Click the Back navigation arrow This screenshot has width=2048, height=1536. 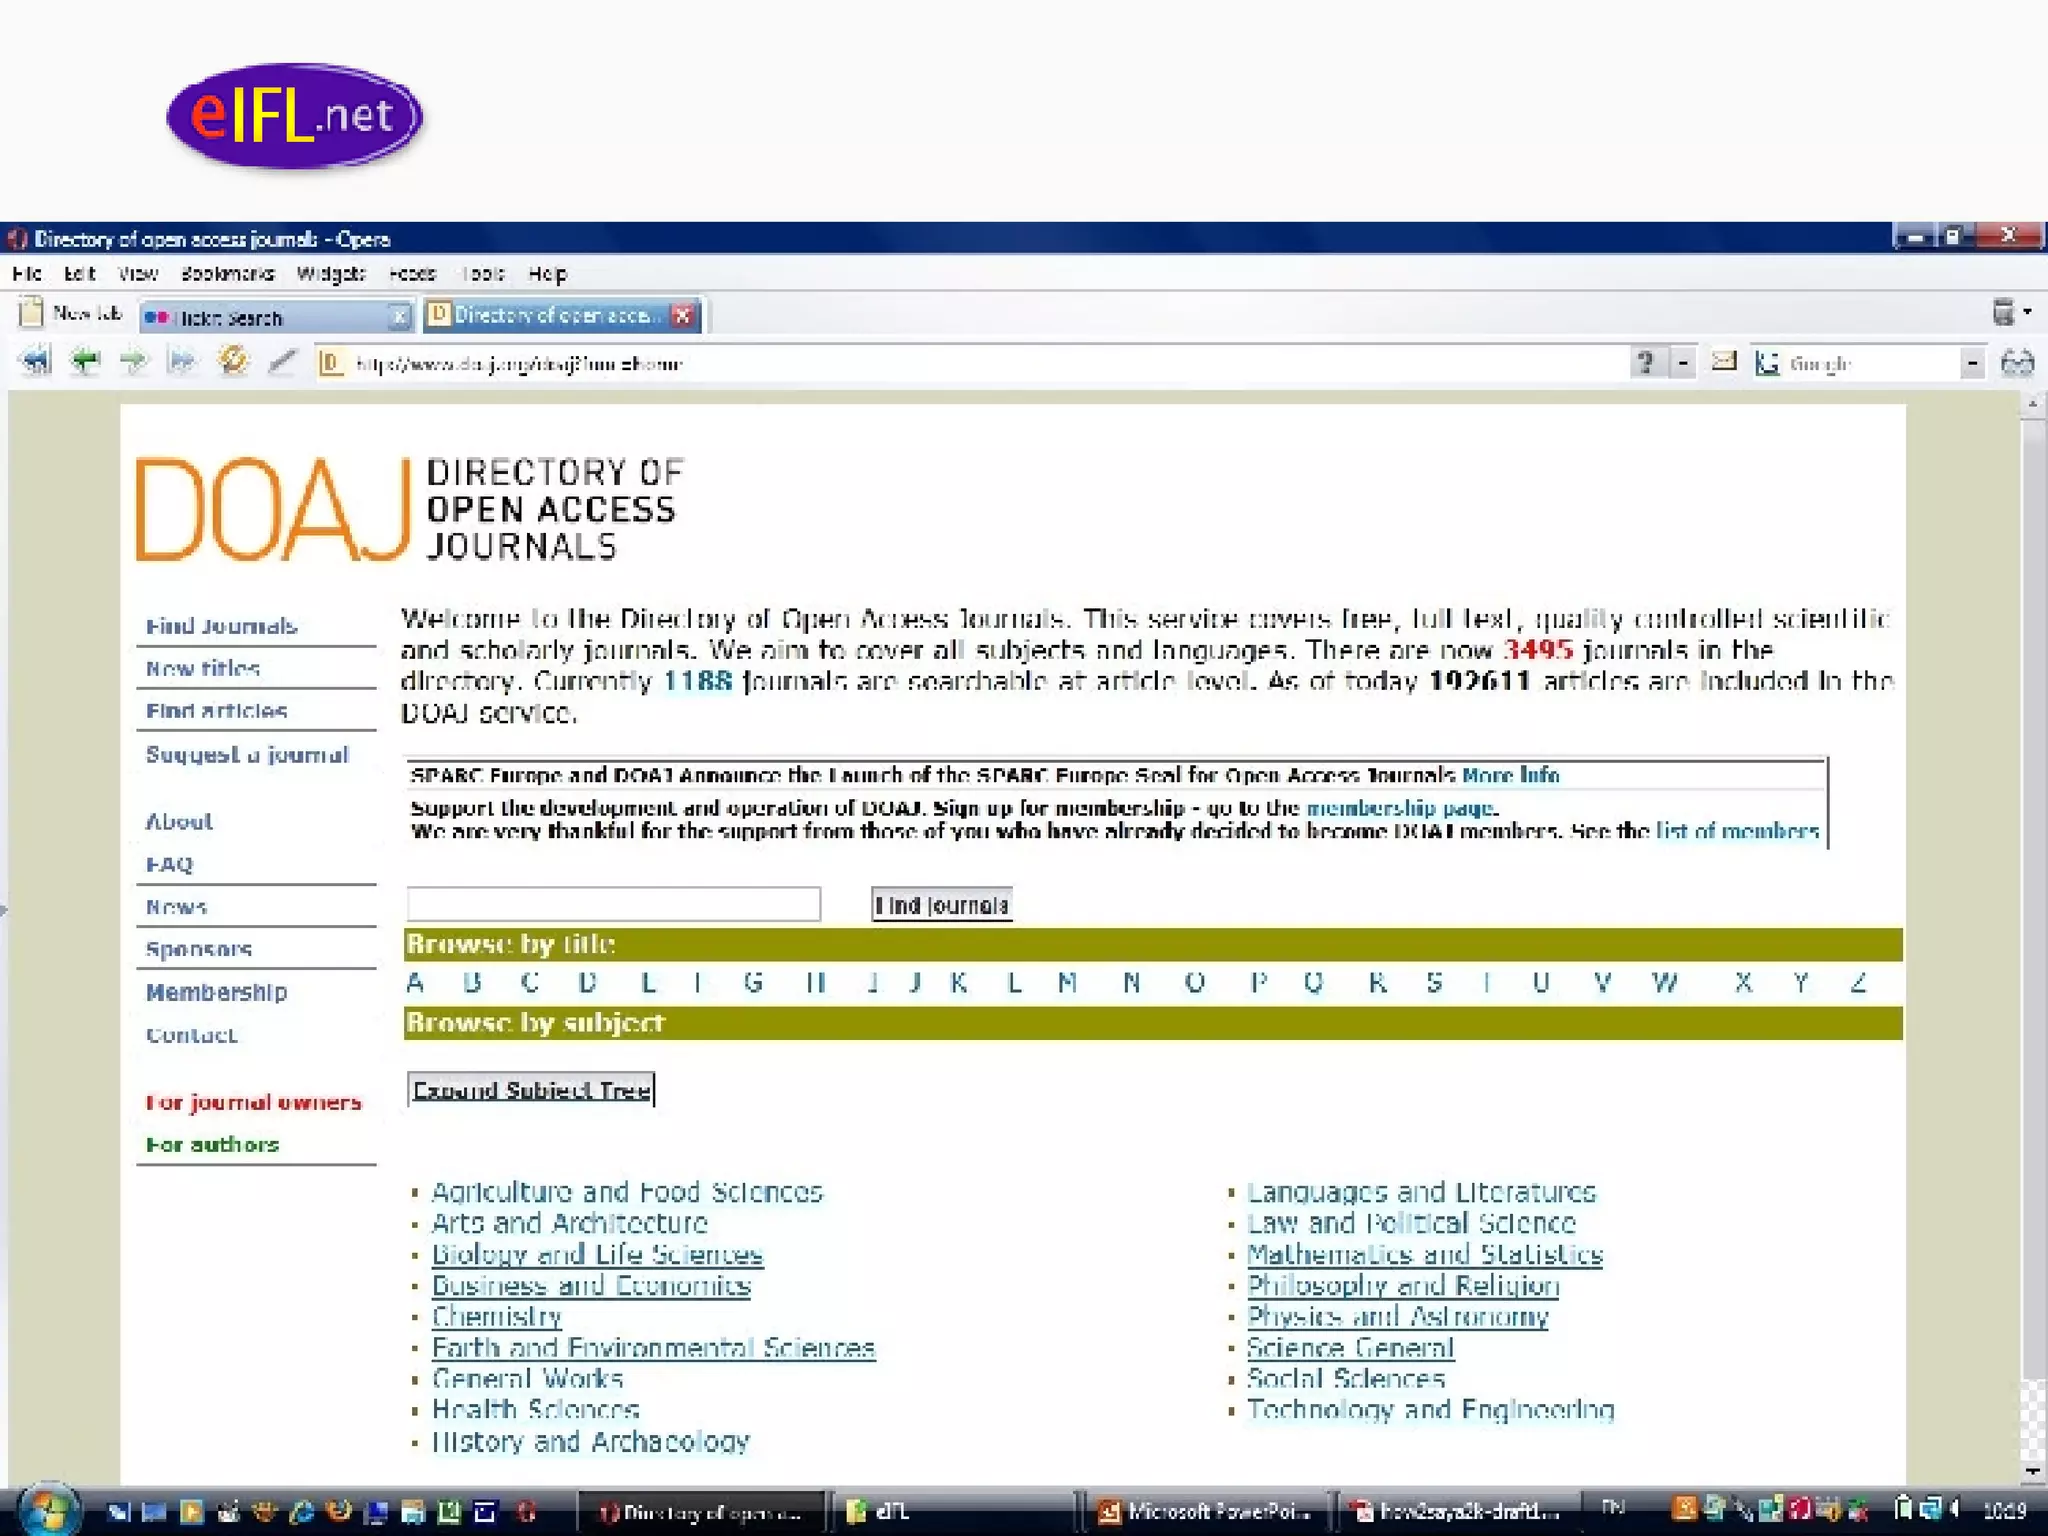pyautogui.click(x=84, y=361)
